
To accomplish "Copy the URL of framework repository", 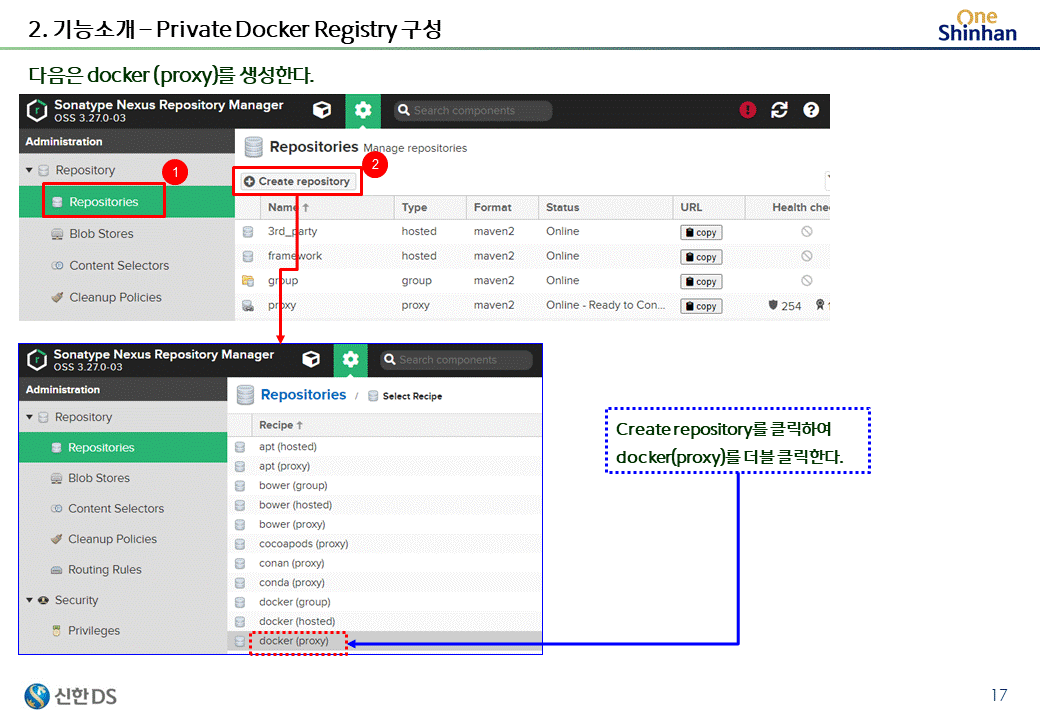I will 701,257.
